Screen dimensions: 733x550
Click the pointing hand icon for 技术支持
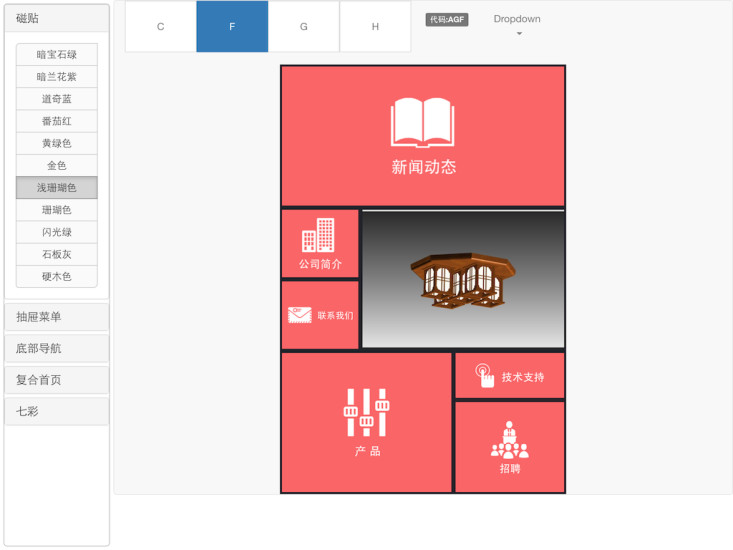pos(484,376)
